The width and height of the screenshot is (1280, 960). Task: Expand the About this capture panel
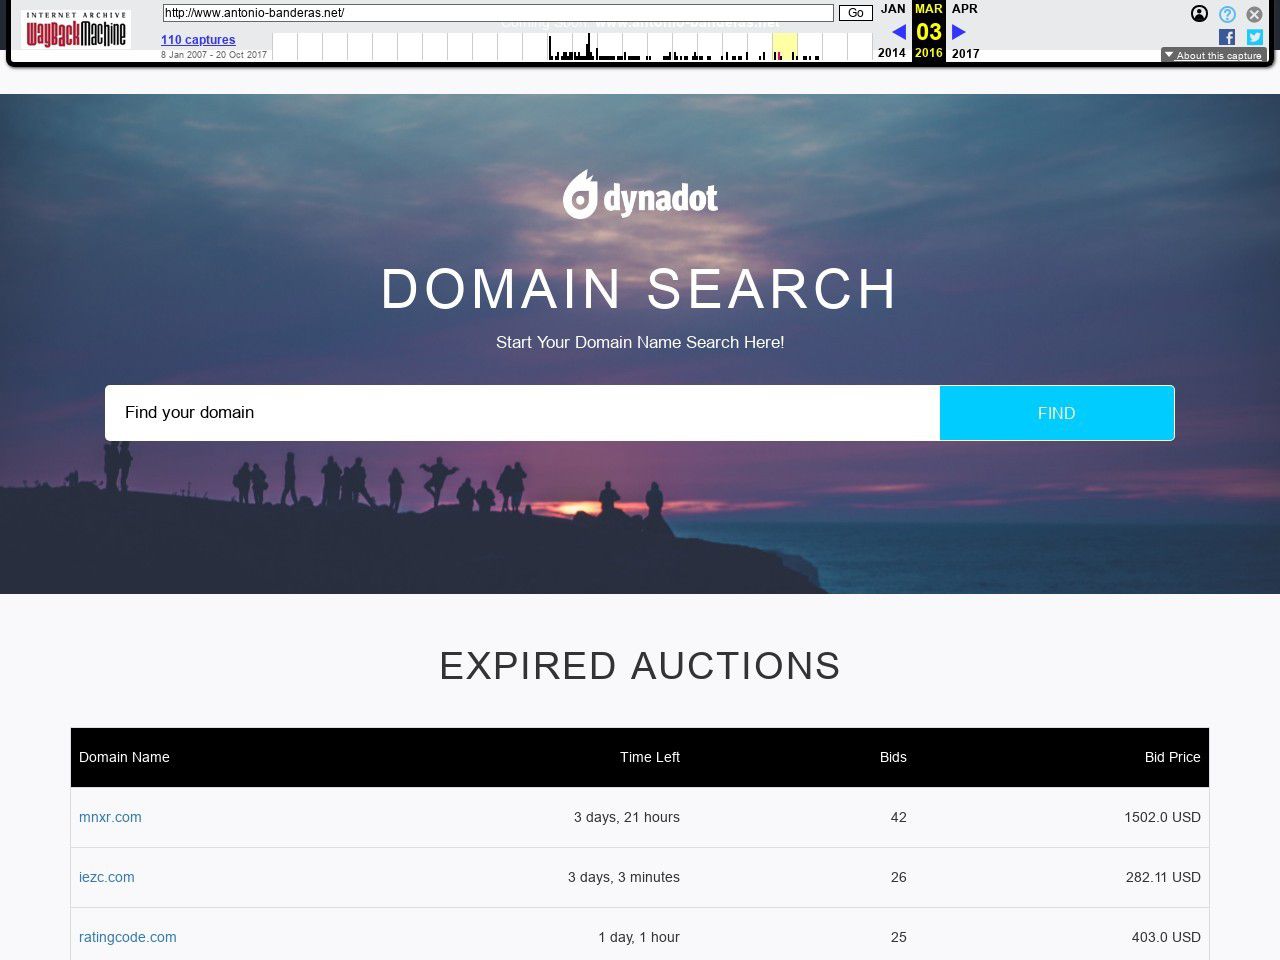tap(1213, 55)
